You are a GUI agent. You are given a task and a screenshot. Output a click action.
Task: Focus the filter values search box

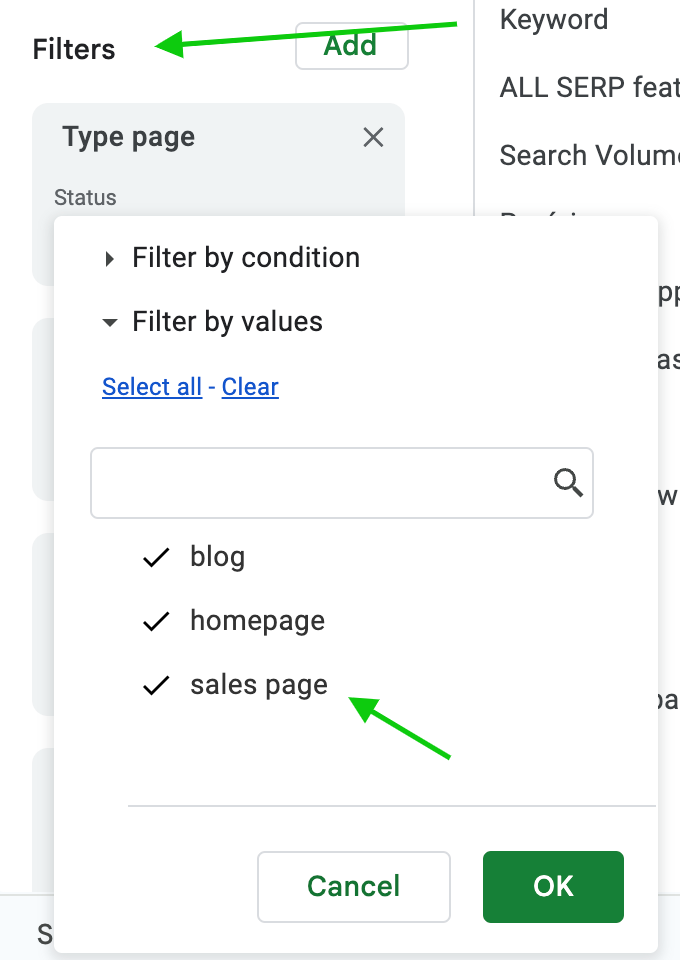pyautogui.click(x=342, y=482)
